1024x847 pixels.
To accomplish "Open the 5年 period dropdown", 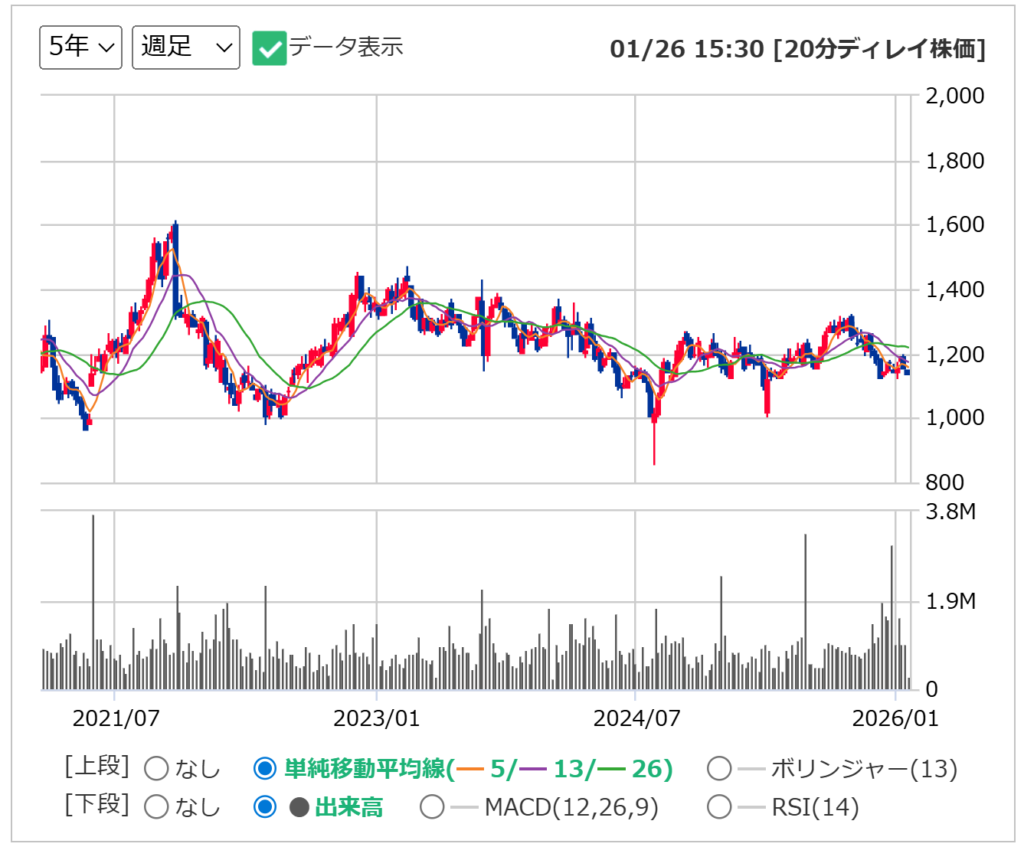I will click(79, 45).
